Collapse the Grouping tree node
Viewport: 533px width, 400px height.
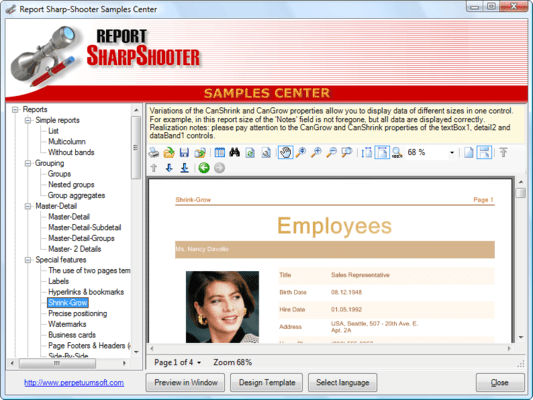pos(28,163)
